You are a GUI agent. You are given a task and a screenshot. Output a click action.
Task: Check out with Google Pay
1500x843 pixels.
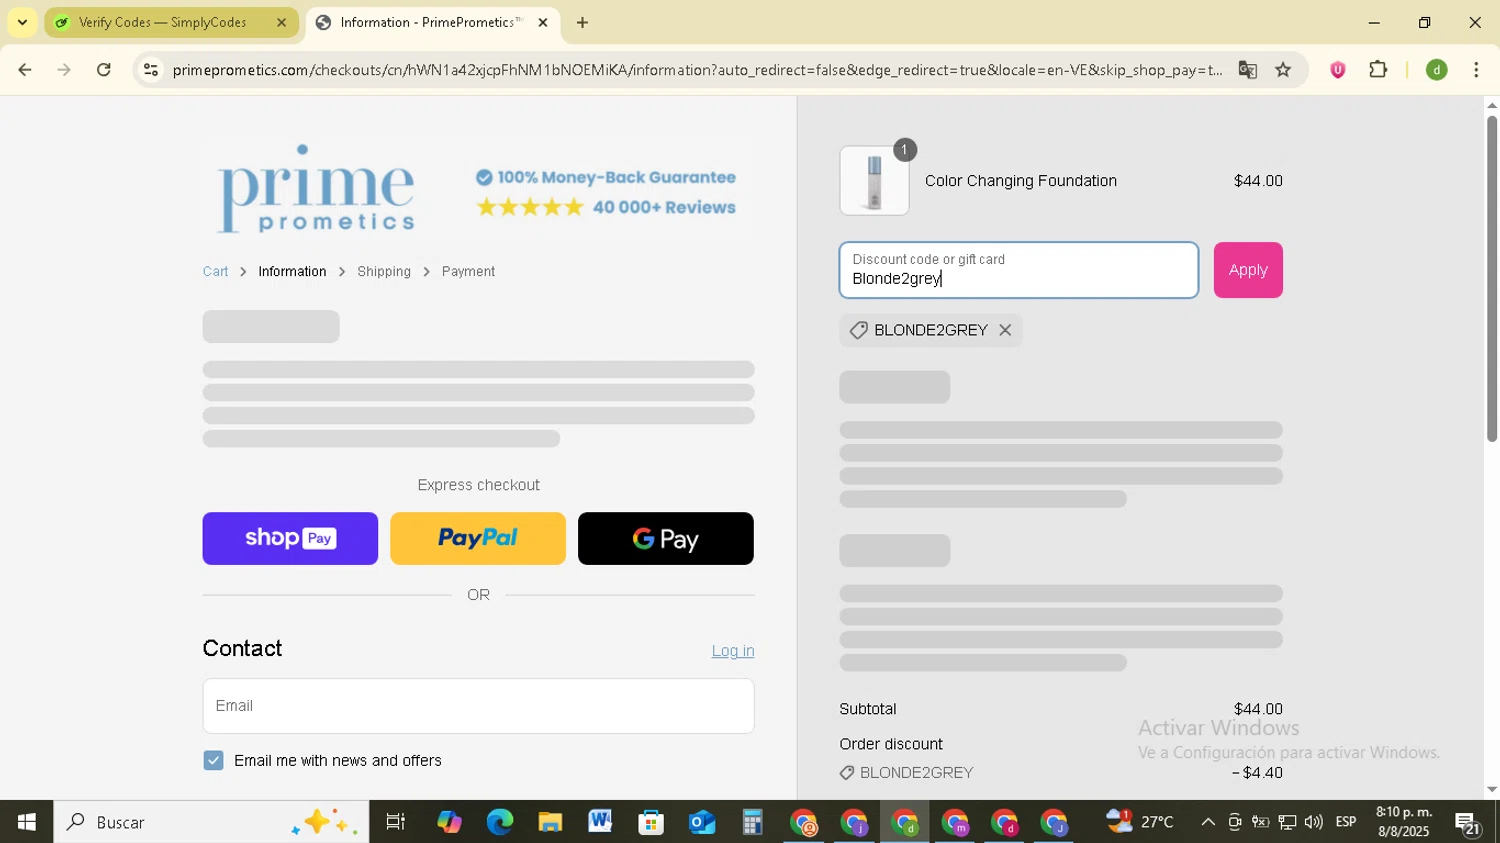pos(666,539)
